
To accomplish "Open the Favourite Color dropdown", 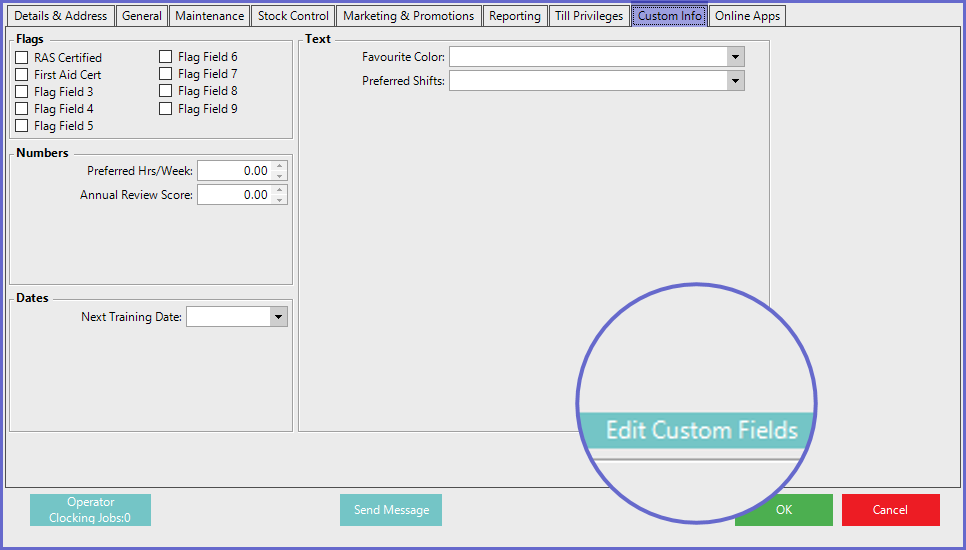I will 736,57.
